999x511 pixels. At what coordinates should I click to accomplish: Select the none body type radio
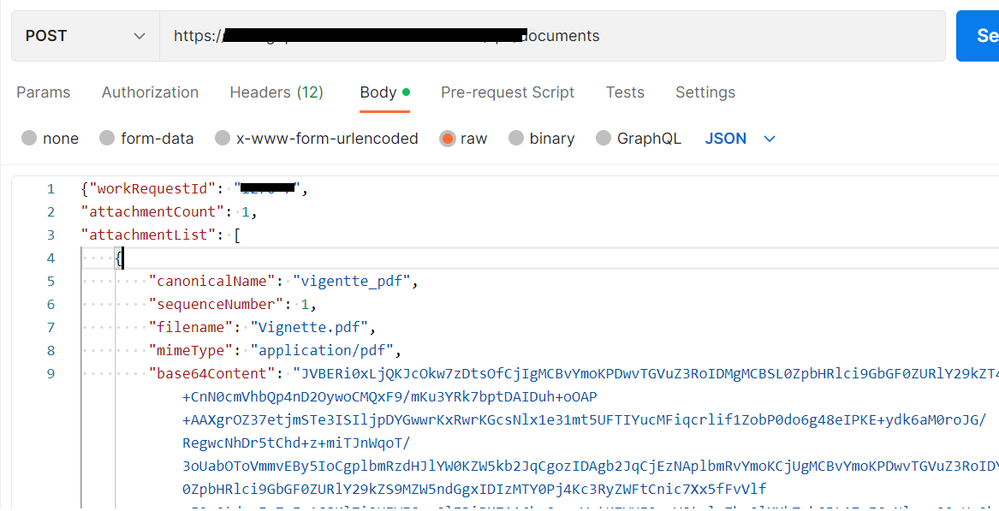[x=29, y=139]
